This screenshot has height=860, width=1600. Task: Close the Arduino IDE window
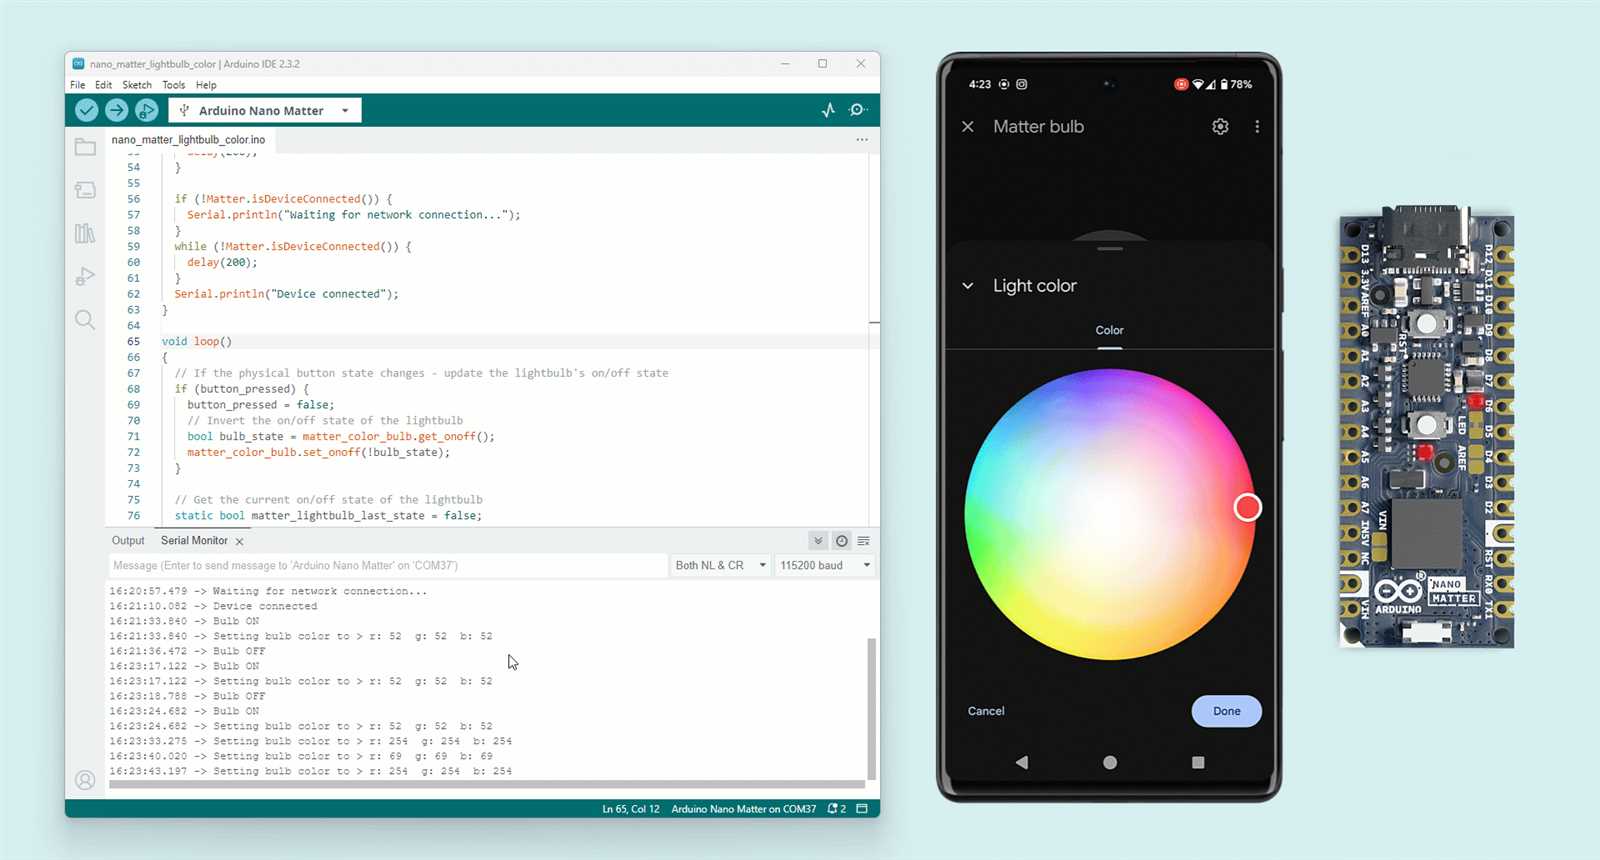861,64
